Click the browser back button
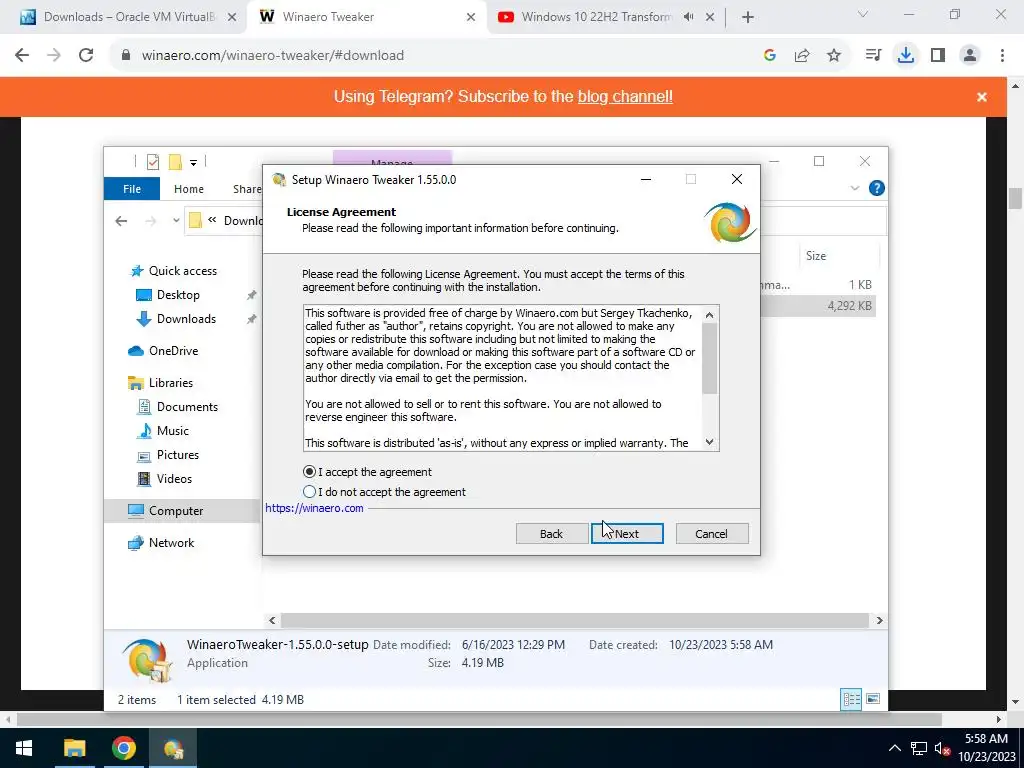 point(22,56)
